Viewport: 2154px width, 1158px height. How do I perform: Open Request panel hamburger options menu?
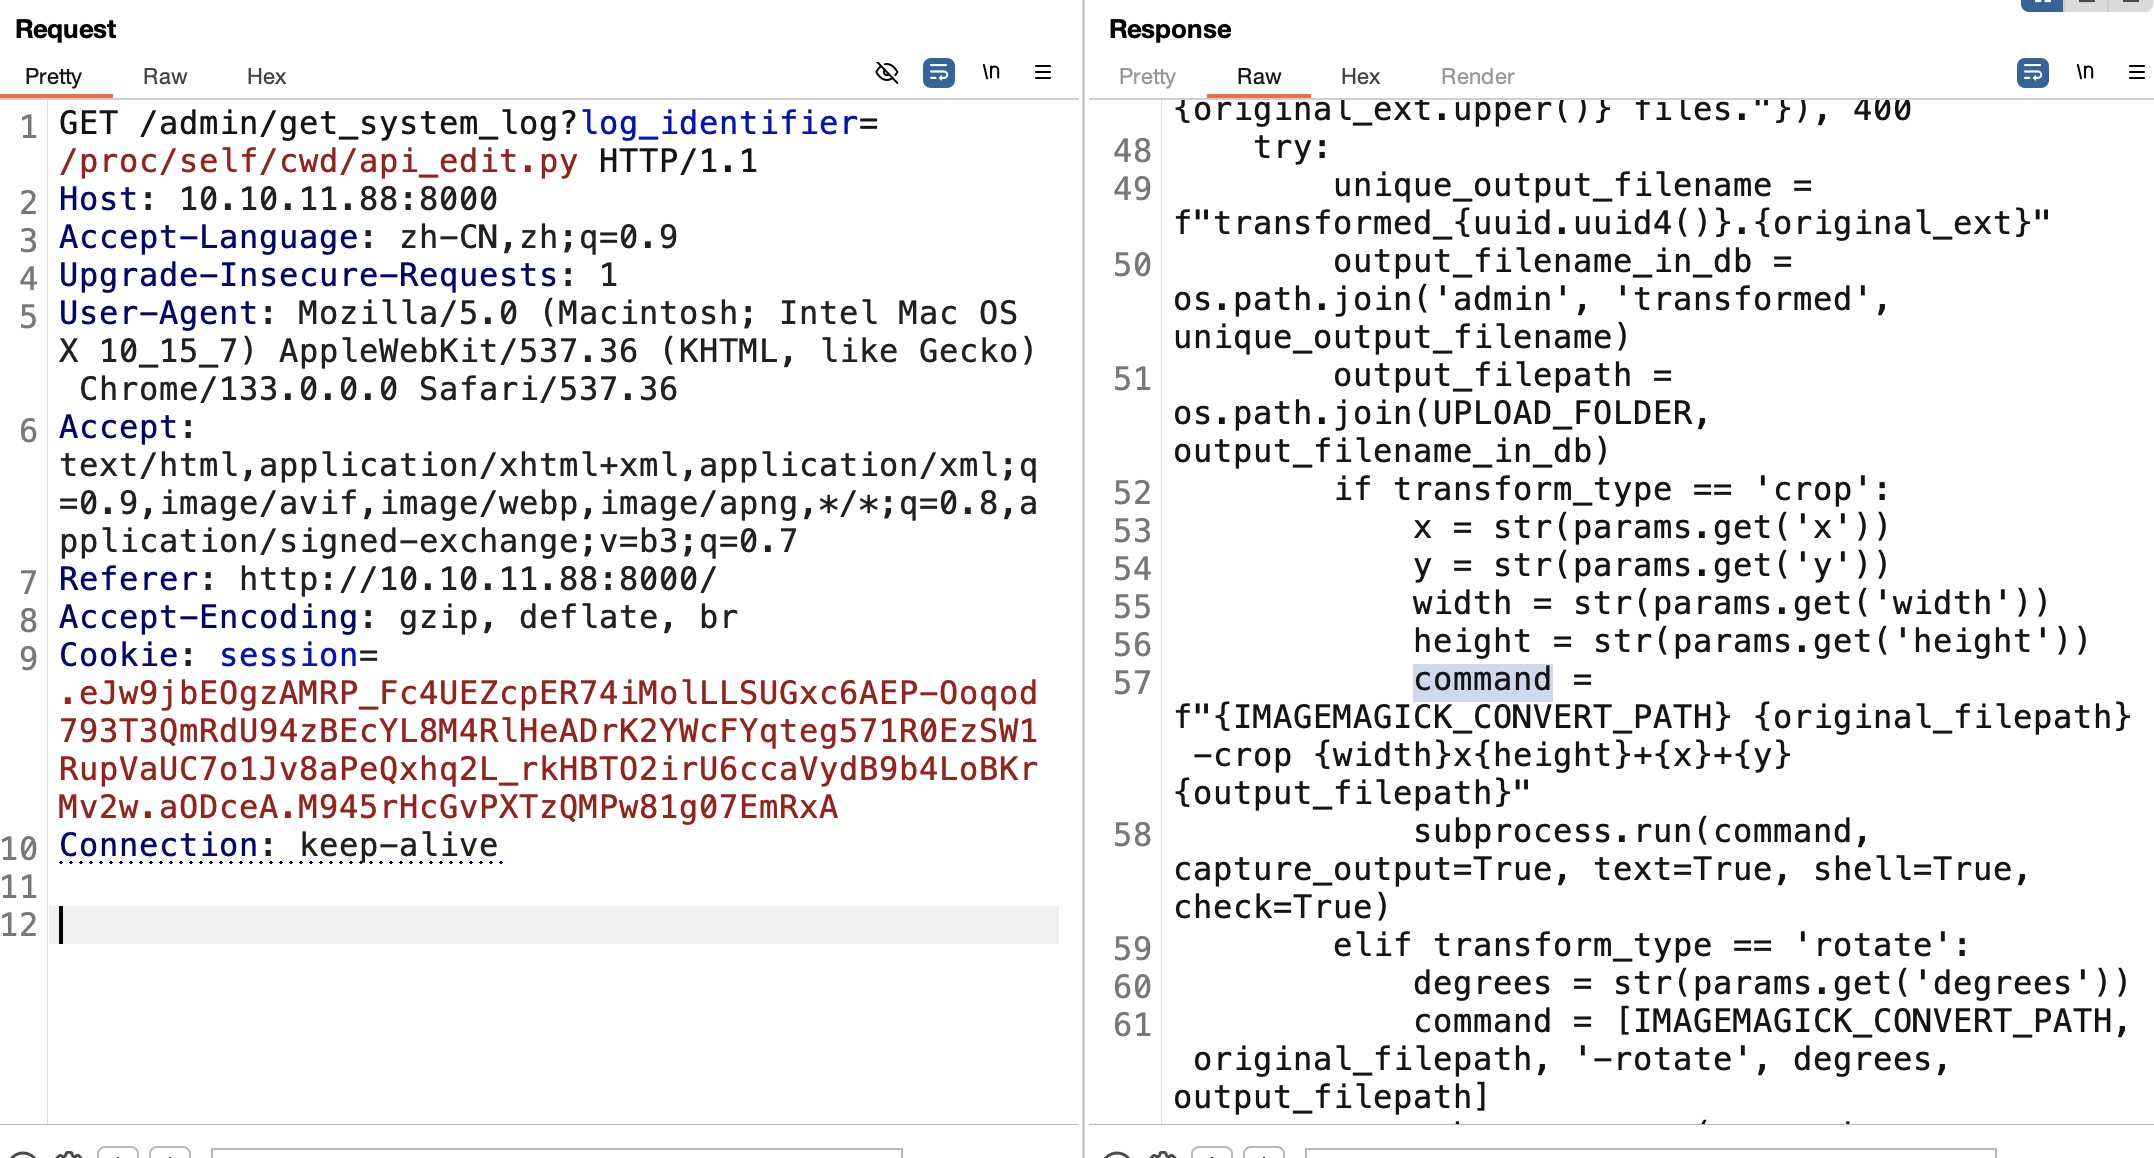(1042, 73)
